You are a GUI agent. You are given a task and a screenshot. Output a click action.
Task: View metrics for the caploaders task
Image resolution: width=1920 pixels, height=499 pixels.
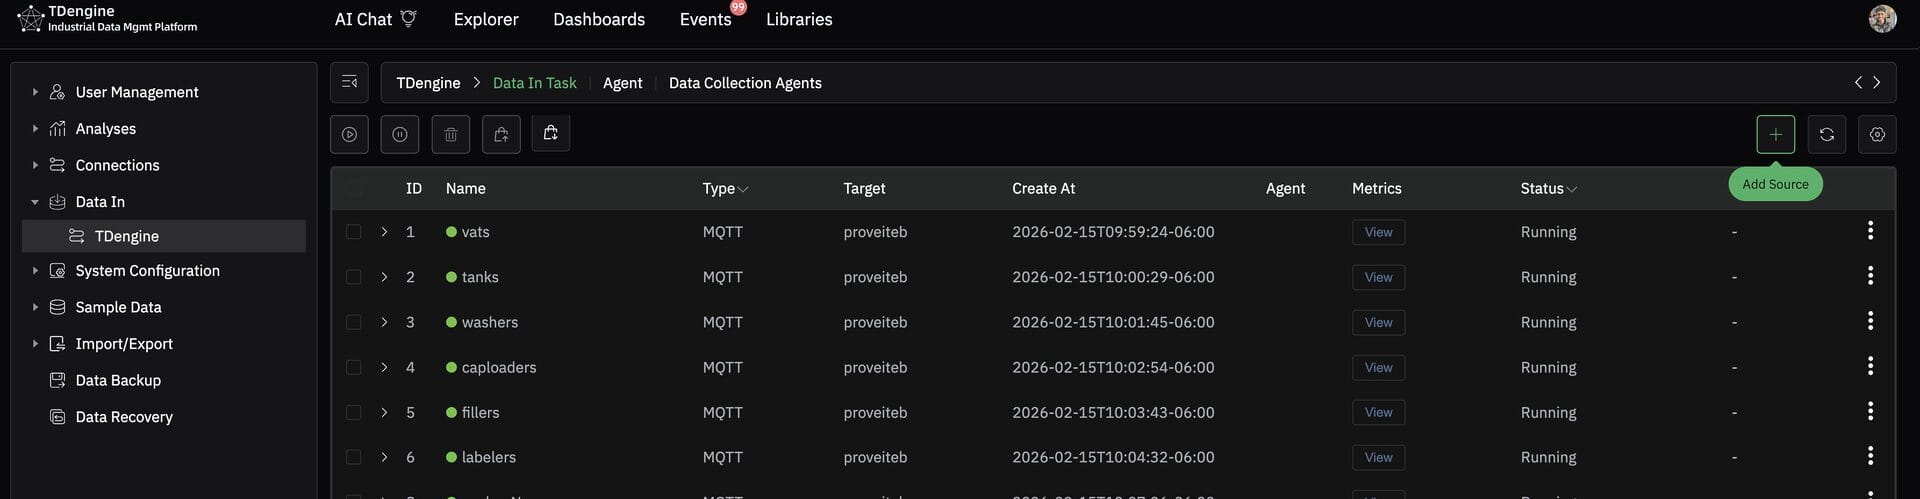[1378, 367]
